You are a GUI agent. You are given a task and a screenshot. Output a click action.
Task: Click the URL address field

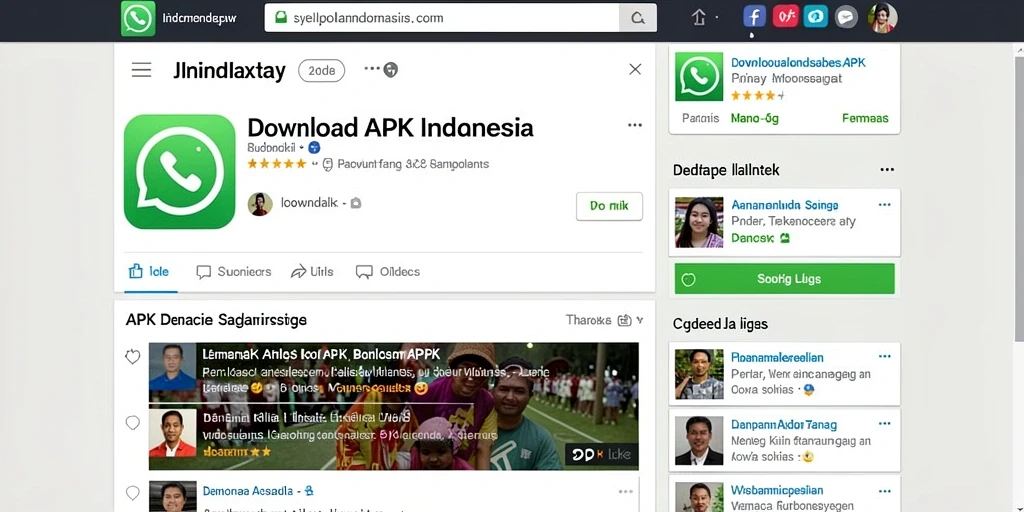(442, 18)
